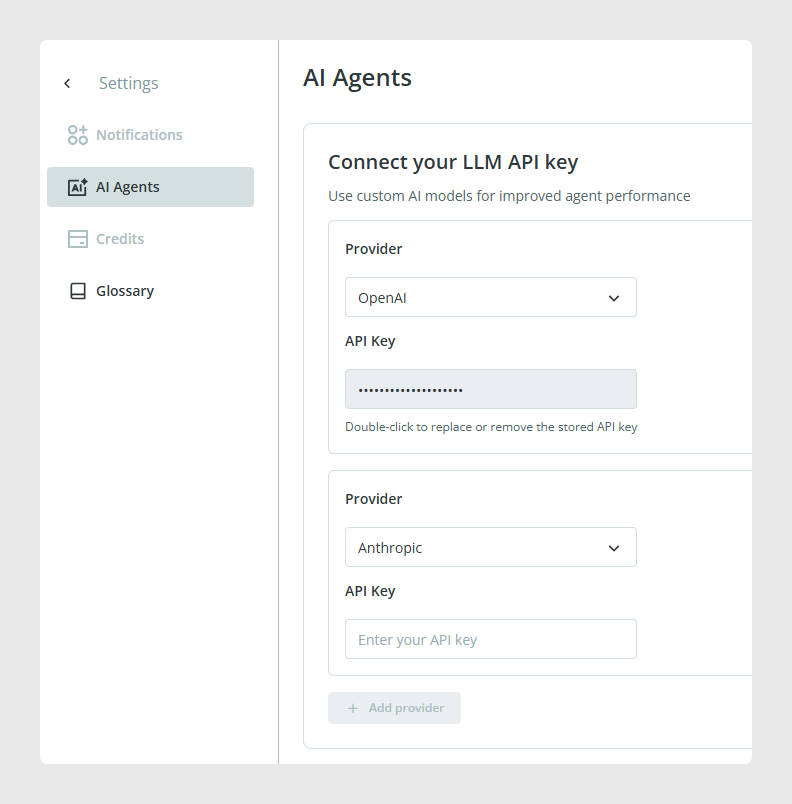Expand the OpenAI provider dropdown
Screen dimensions: 792x804
[491, 297]
